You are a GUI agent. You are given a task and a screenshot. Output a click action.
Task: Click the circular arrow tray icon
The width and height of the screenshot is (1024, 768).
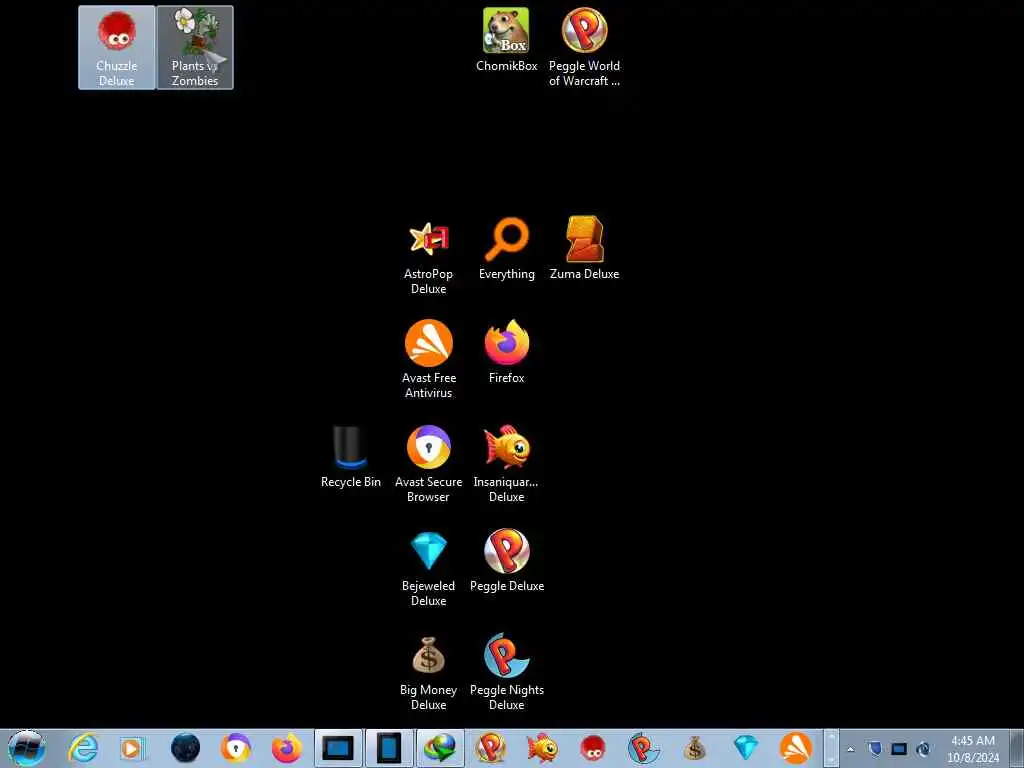(923, 748)
